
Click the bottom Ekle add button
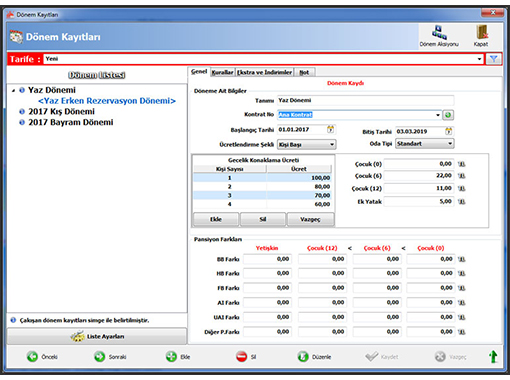(x=178, y=357)
